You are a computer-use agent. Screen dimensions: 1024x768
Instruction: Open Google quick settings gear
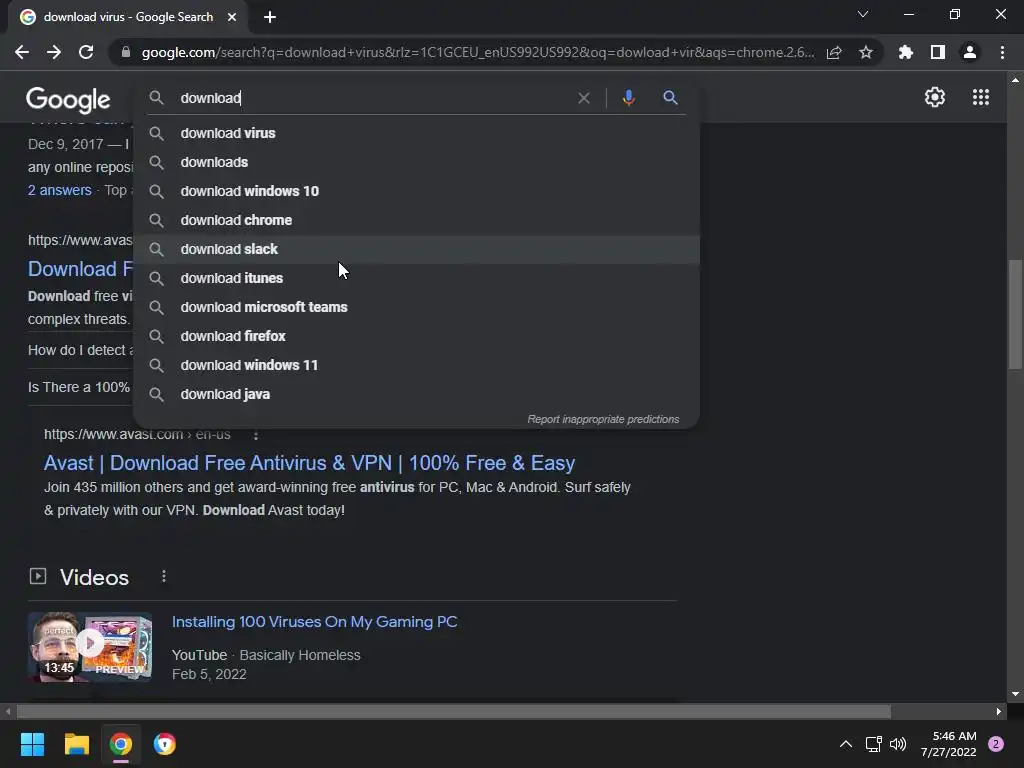tap(935, 97)
